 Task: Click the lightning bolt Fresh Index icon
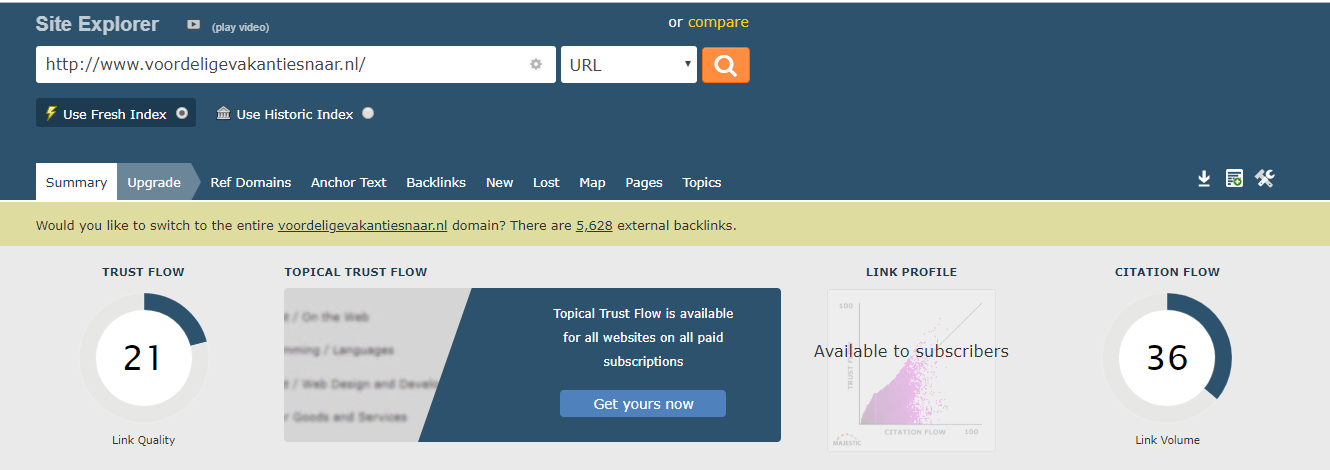pos(51,113)
